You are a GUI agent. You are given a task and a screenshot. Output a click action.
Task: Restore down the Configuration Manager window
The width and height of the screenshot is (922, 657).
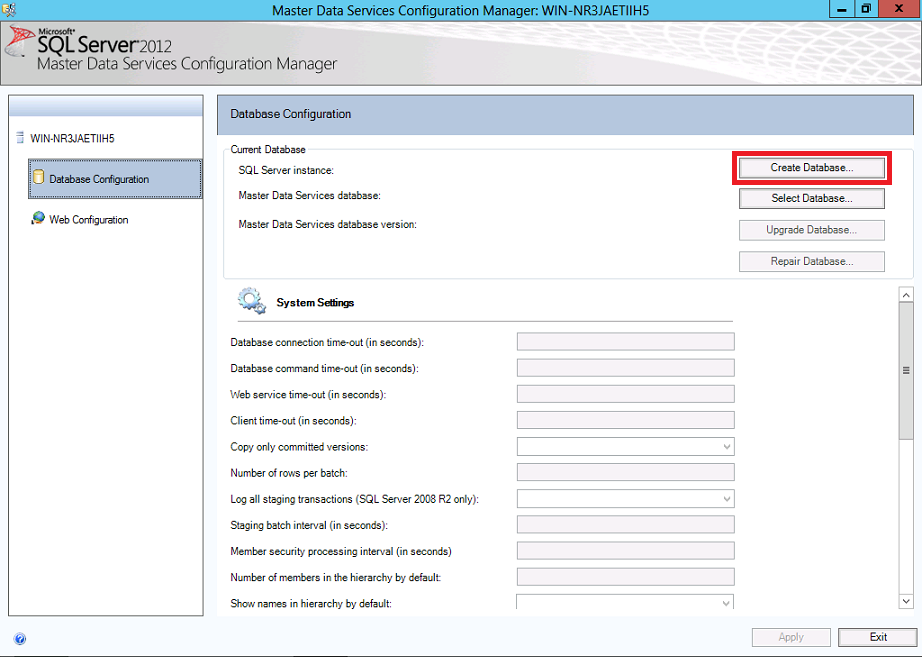click(x=866, y=9)
